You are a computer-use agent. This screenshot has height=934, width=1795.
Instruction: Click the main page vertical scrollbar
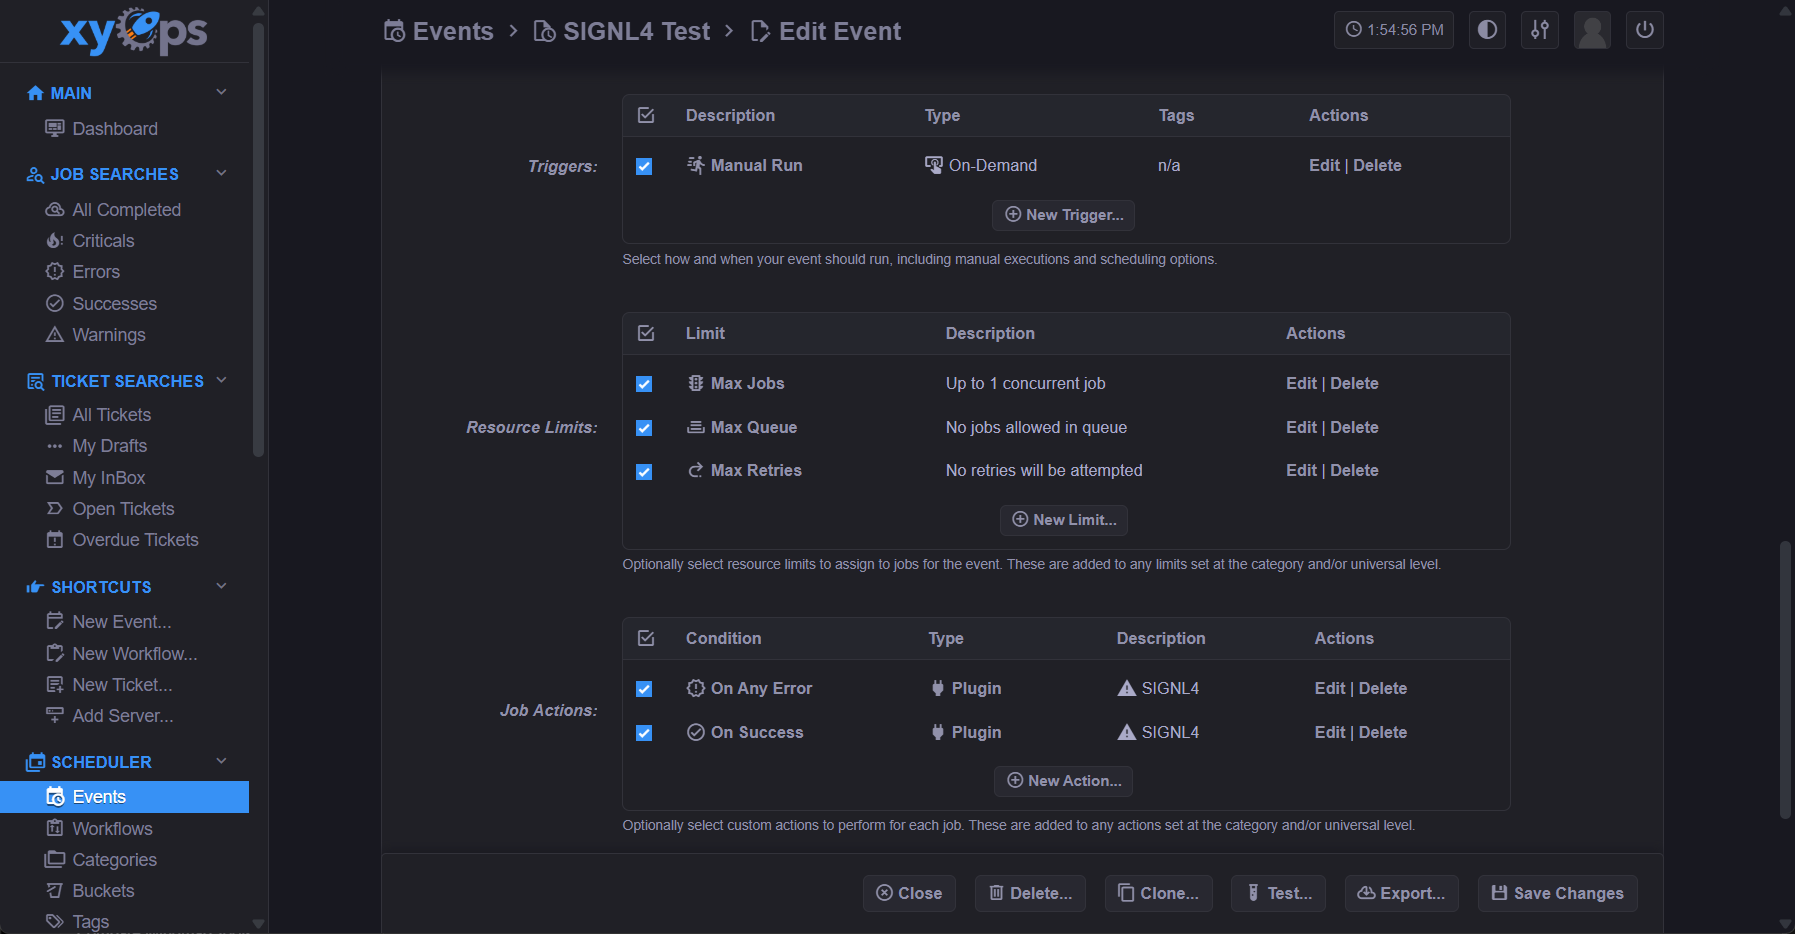pos(1785,680)
